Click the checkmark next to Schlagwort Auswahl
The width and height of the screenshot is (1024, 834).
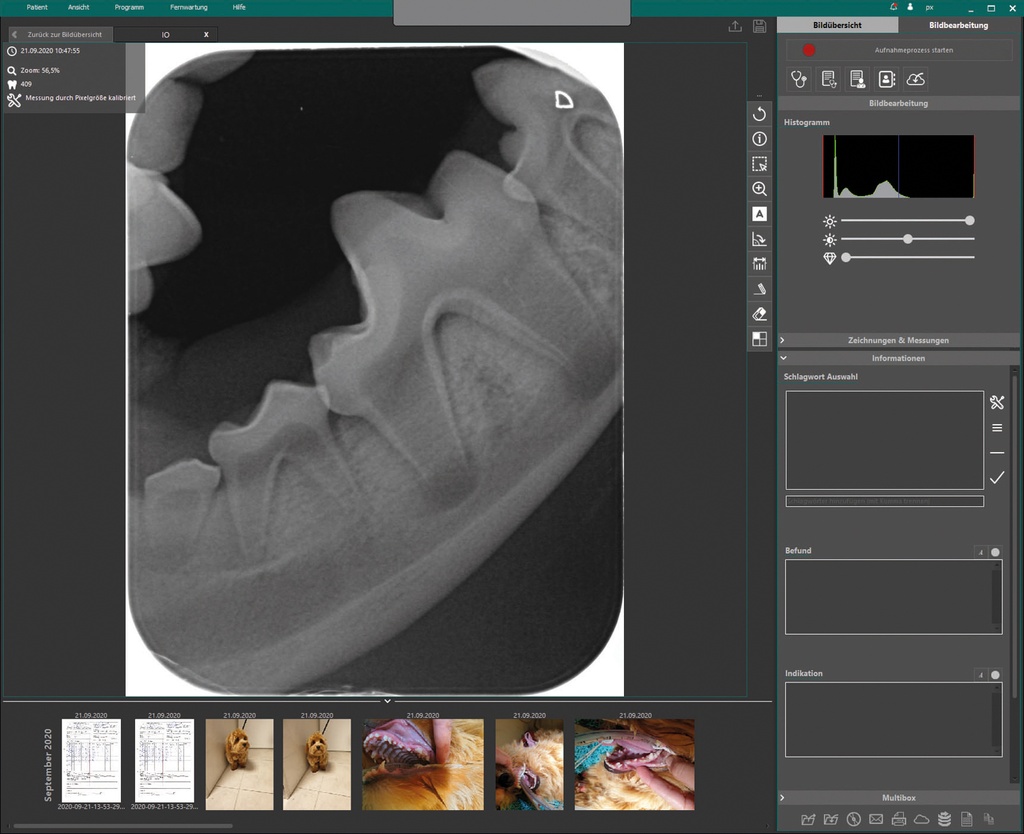(x=996, y=478)
